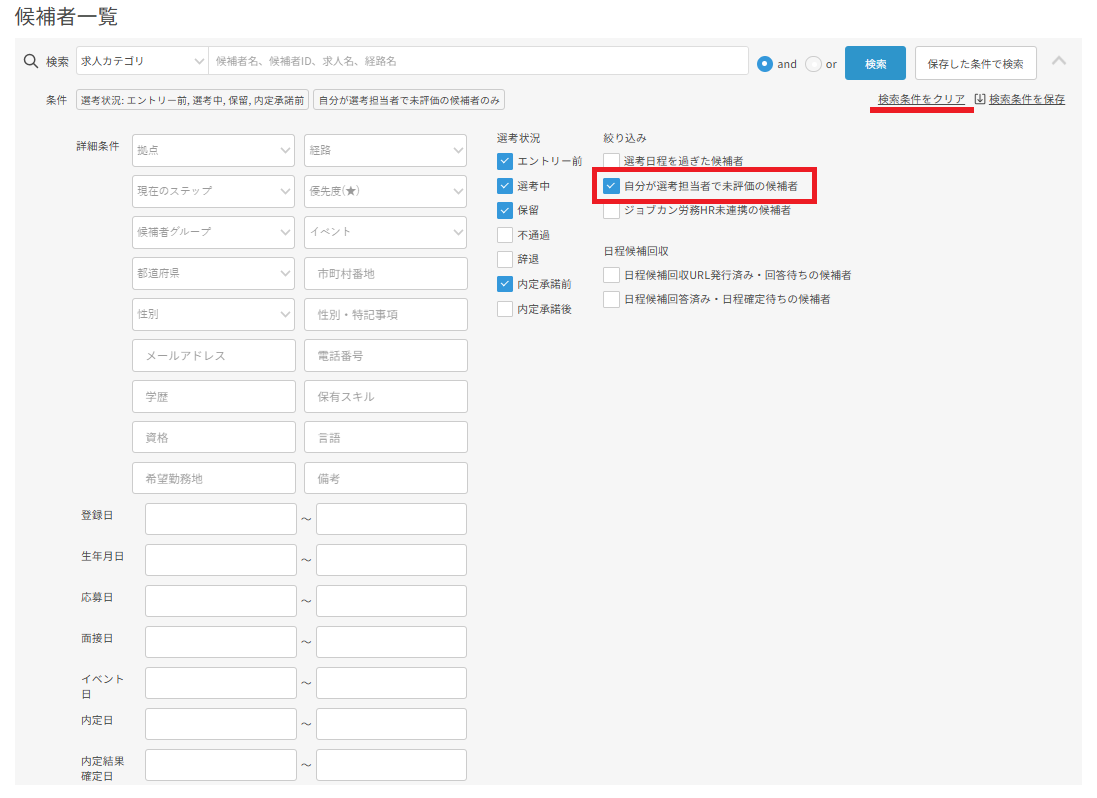Collapse the search panel with the chevron
Screen dimensions: 1097x798
pyautogui.click(x=1059, y=62)
